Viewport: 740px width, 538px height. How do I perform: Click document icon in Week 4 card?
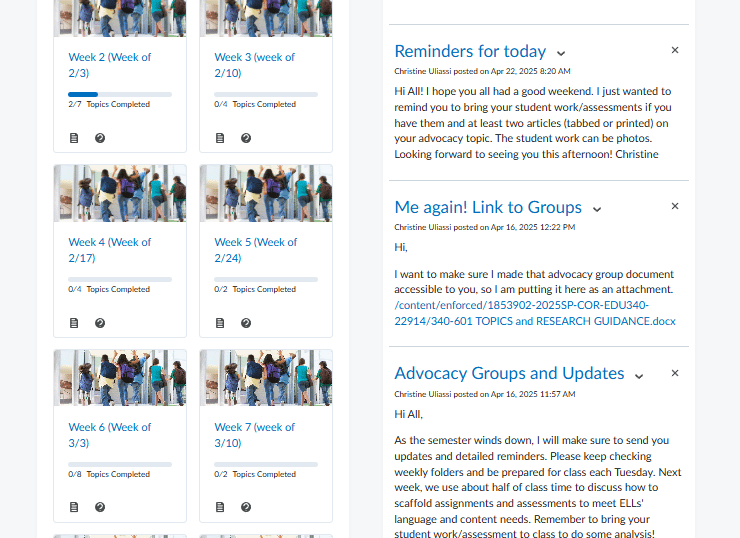[x=74, y=323]
